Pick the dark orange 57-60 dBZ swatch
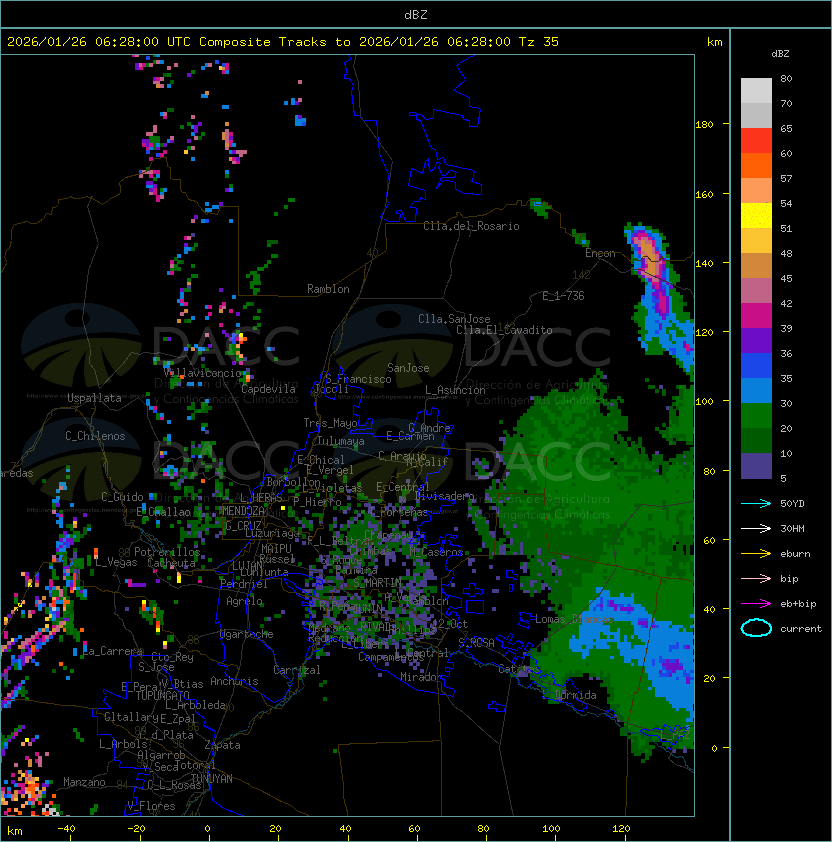 [756, 165]
